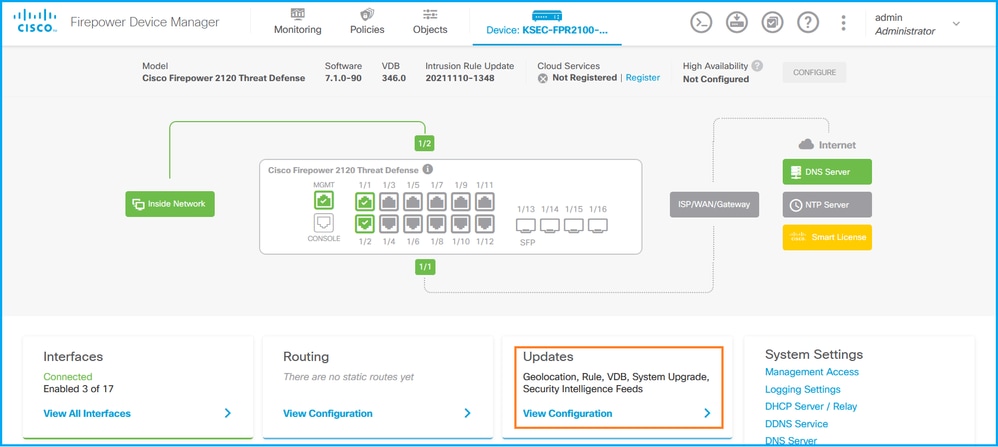Click the DNS Server status button
The image size is (998, 447).
(x=827, y=171)
